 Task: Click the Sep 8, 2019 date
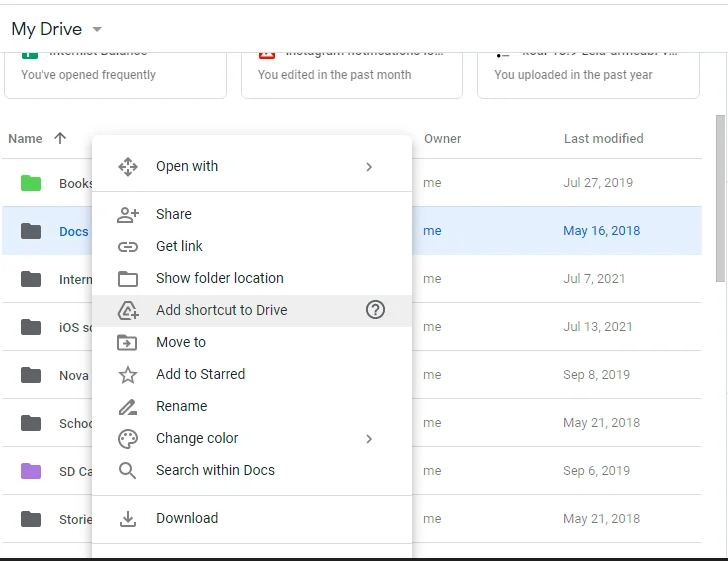point(597,375)
